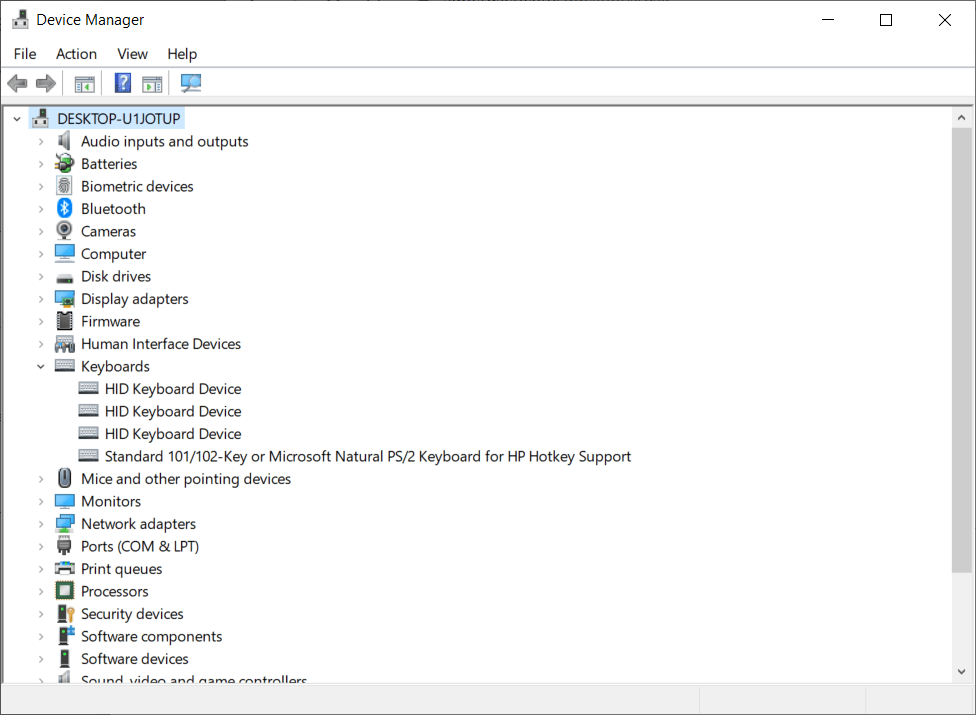Screen dimensions: 976x715
Task: Expand the Display adapters category
Action: tap(40, 299)
